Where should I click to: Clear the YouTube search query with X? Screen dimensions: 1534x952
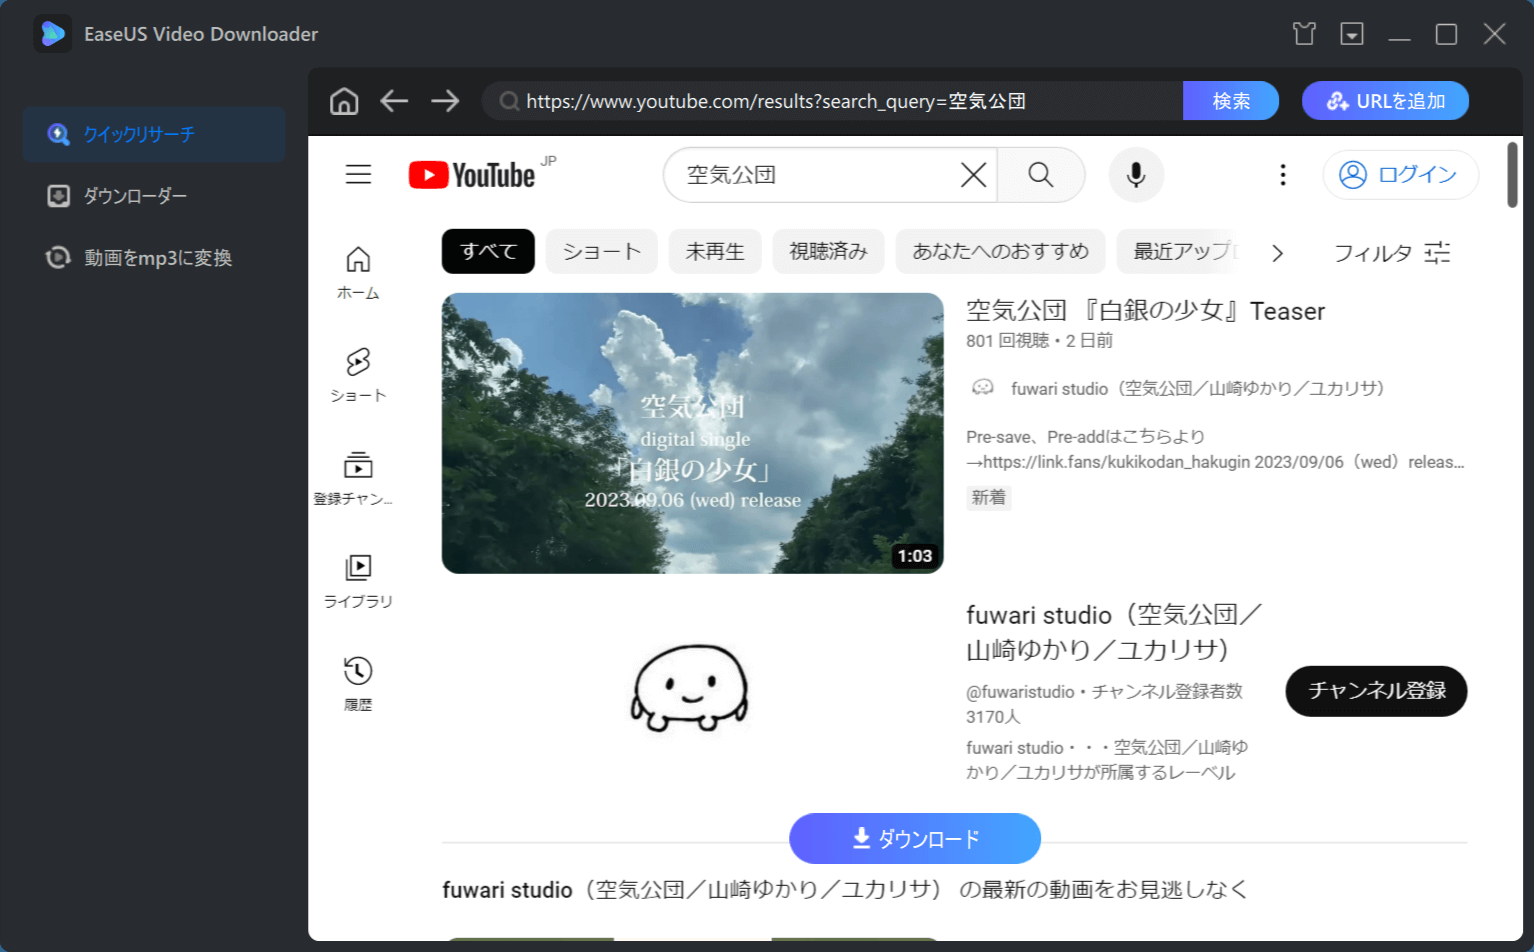tap(973, 175)
